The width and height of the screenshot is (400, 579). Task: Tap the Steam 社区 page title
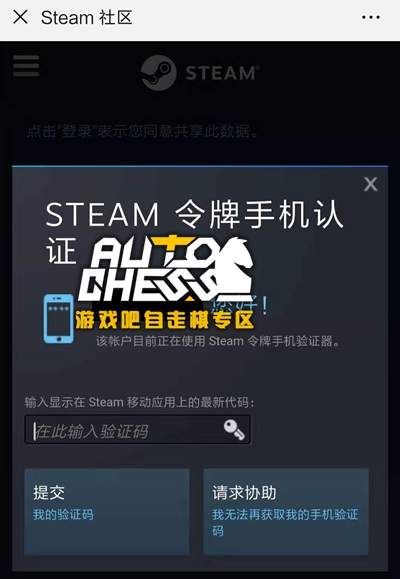(86, 17)
